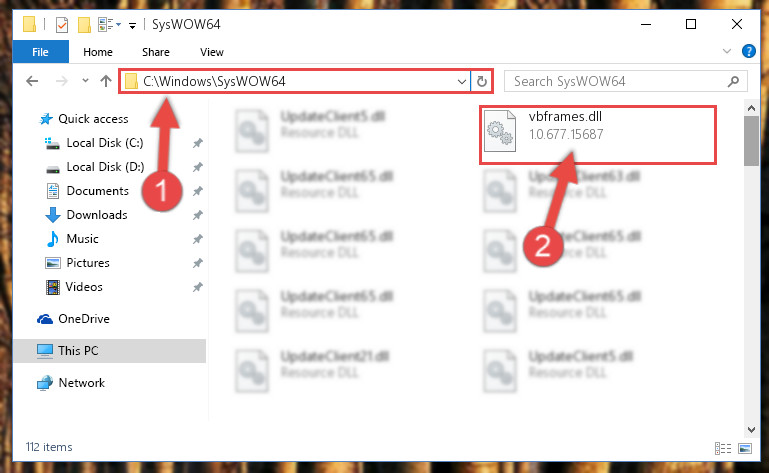The height and width of the screenshot is (473, 769).
Task: Click the New Folder quick access toolbar icon
Action: tap(84, 25)
